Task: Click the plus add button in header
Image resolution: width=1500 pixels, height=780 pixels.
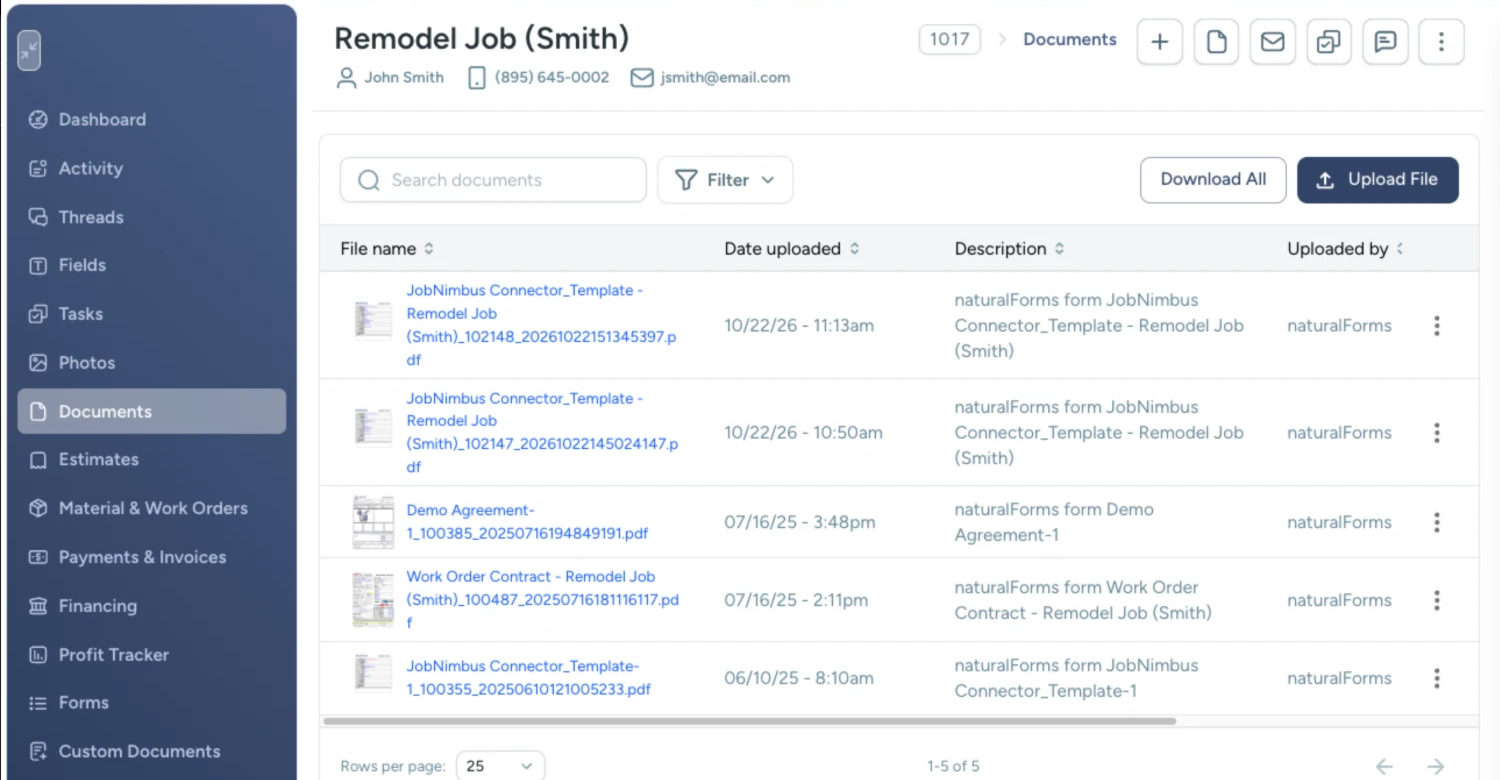Action: 1160,42
